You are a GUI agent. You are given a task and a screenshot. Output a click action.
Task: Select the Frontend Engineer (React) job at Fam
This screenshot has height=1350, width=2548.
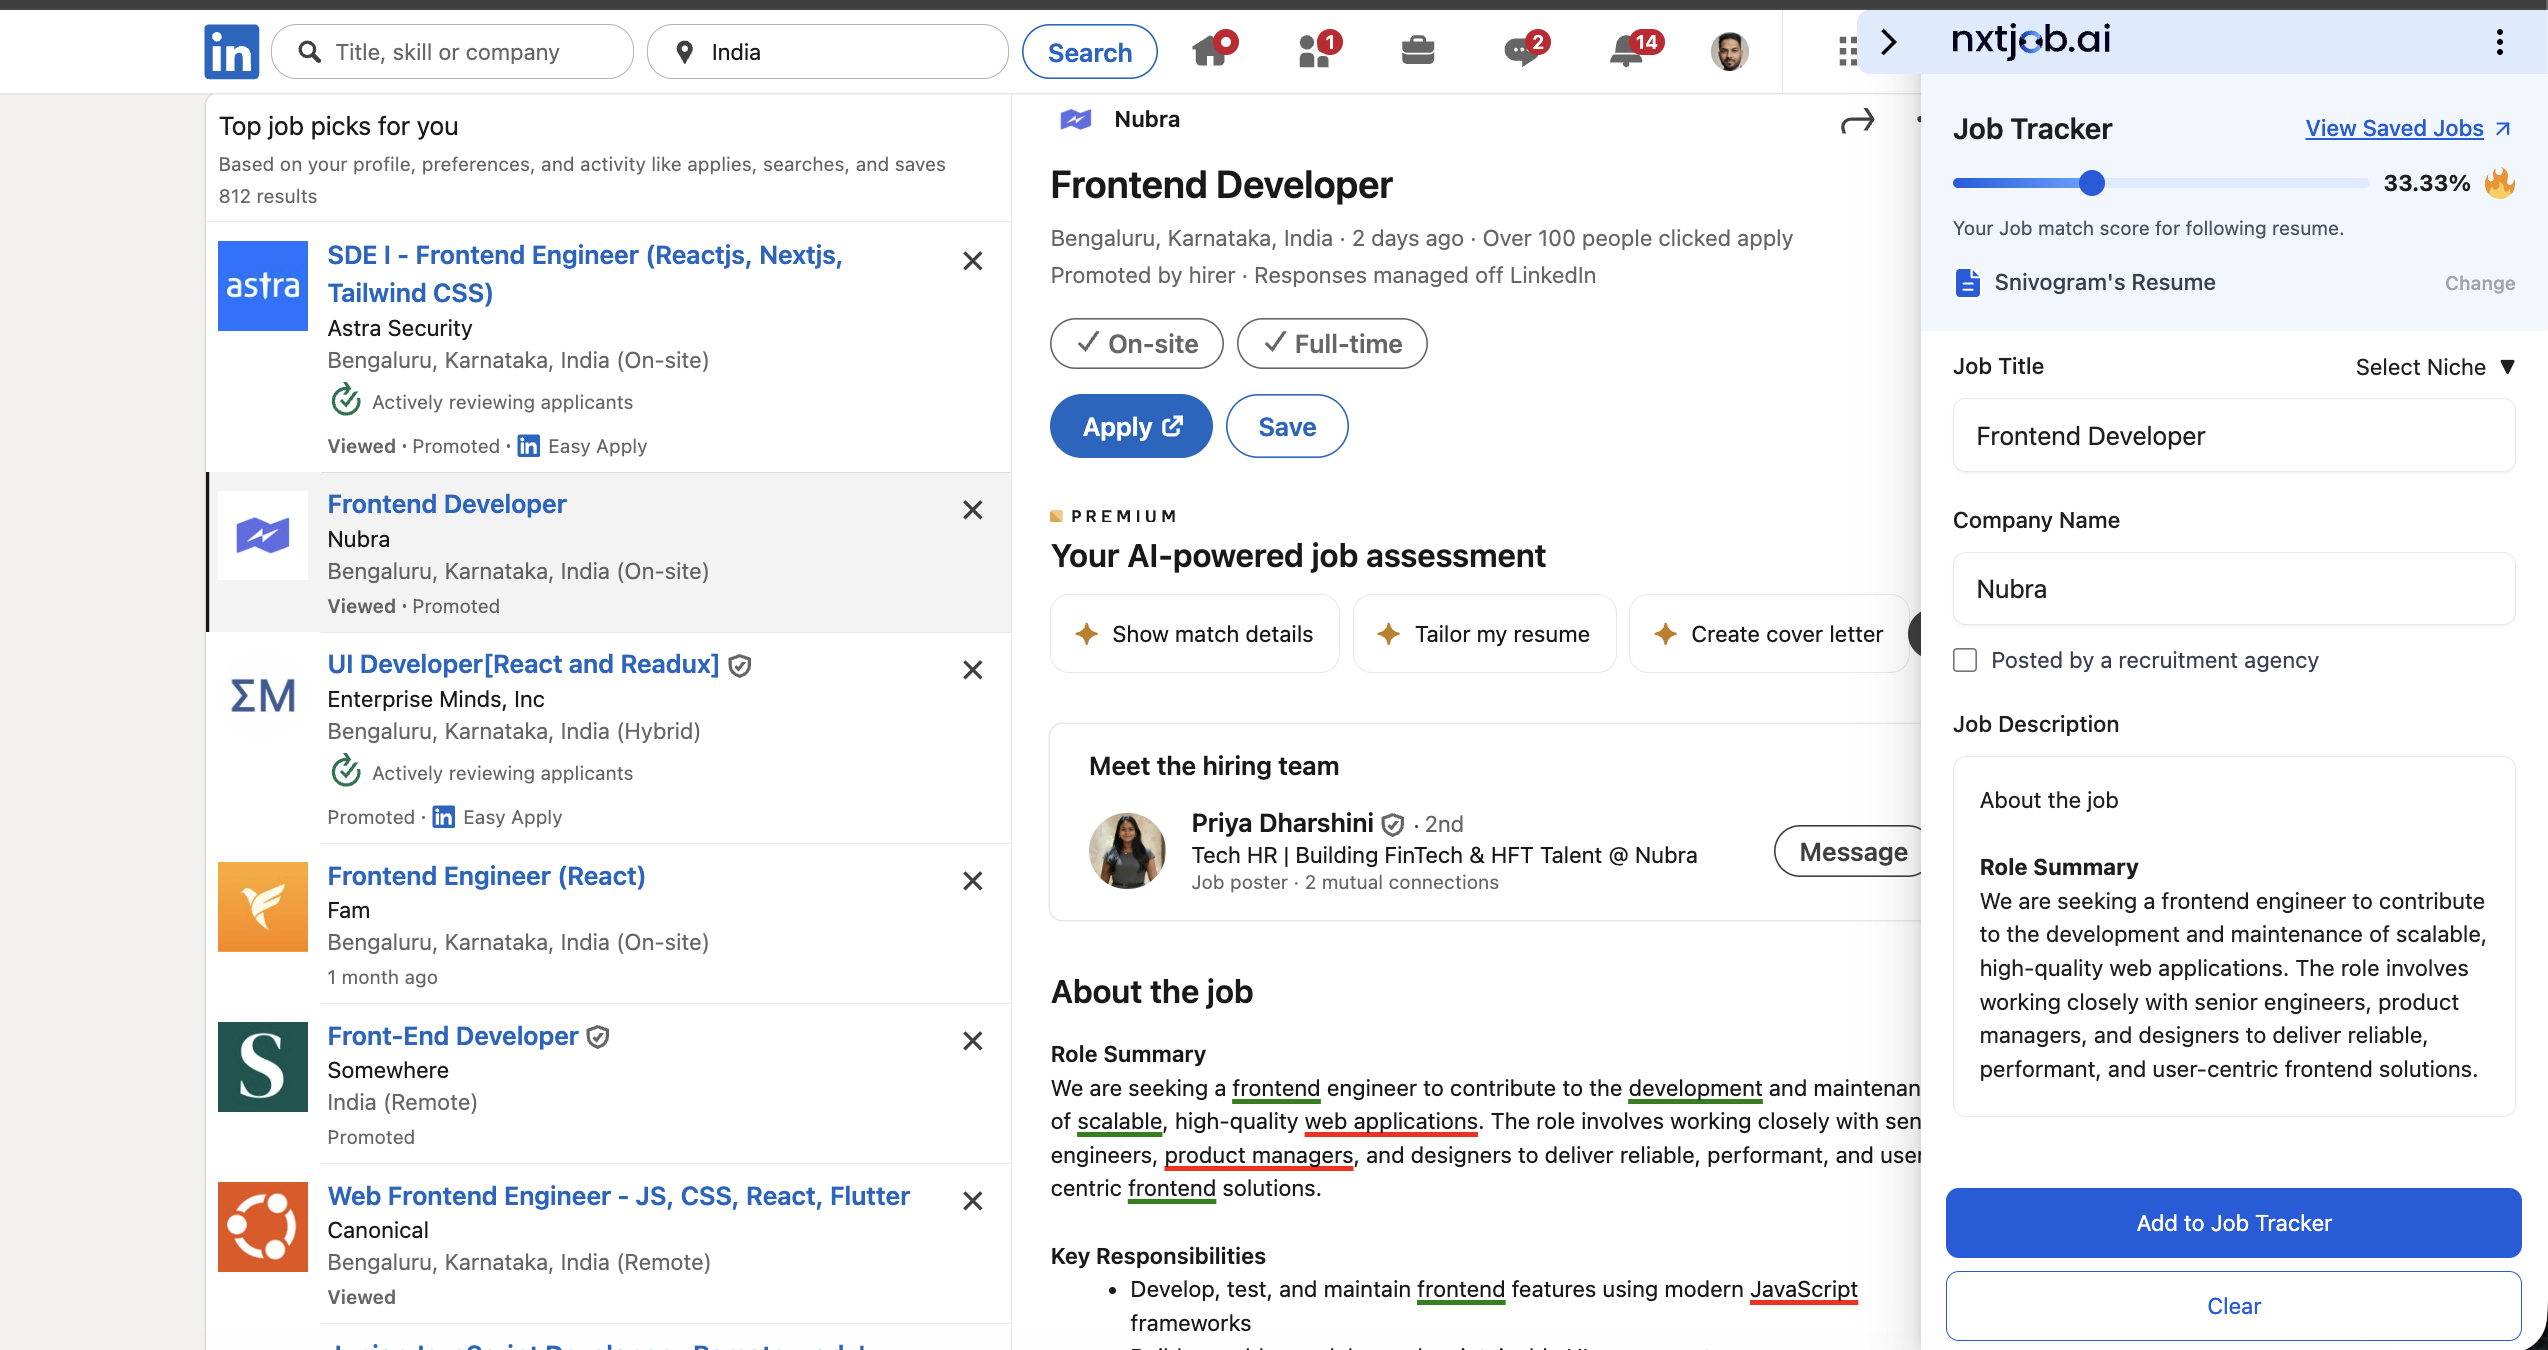coord(486,875)
